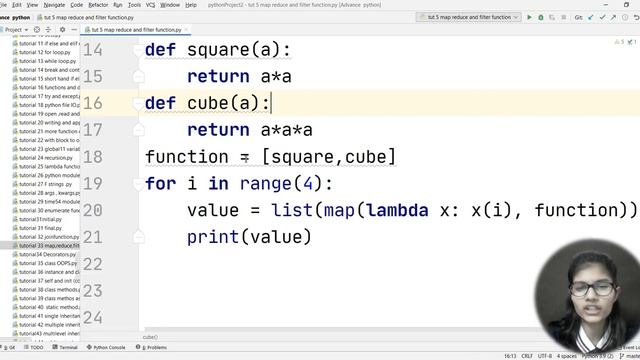Viewport: 640px width, 360px height.
Task: Open the Problems tool window
Action: 151,347
